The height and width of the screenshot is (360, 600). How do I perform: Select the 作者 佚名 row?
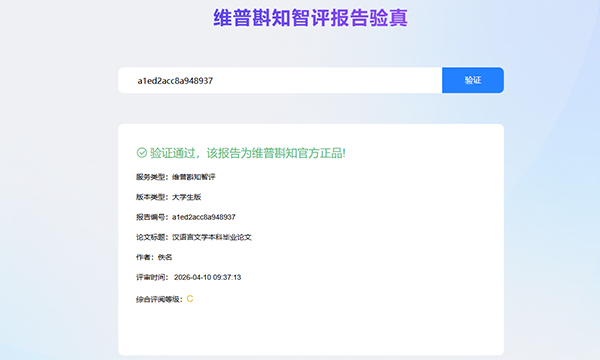coord(154,257)
